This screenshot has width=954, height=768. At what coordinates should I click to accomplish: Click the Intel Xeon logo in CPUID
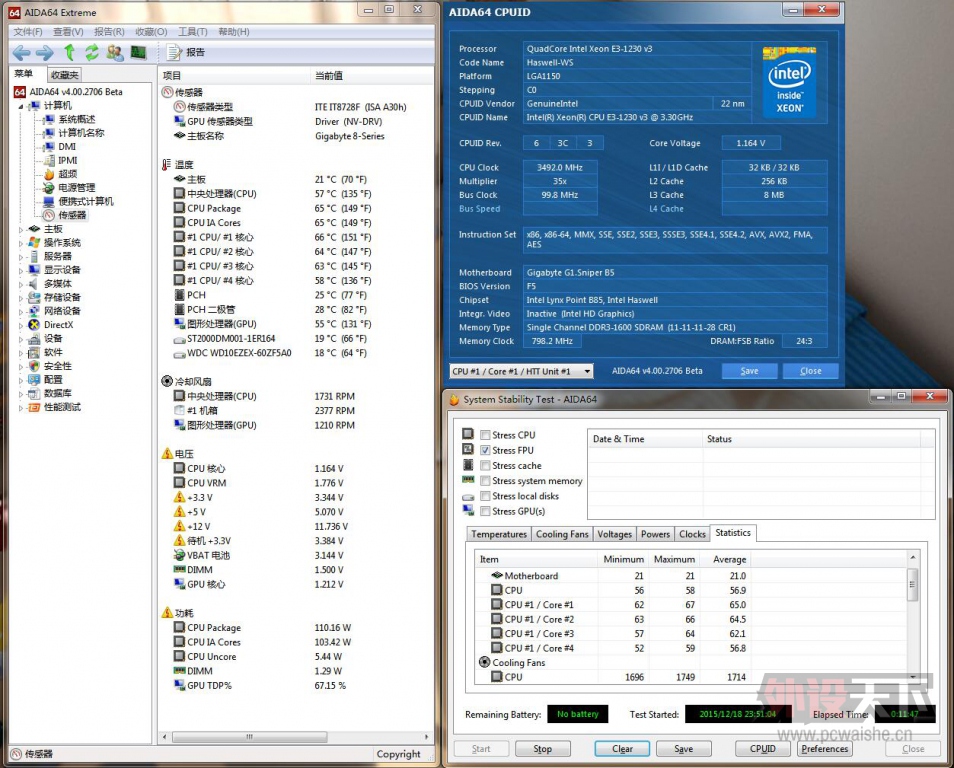click(x=789, y=81)
